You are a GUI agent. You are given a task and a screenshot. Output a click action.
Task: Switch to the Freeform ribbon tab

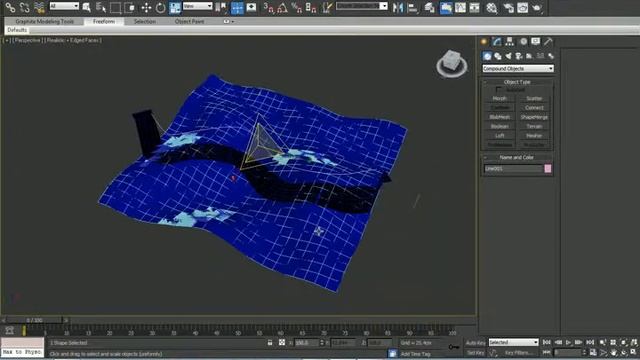[x=104, y=21]
